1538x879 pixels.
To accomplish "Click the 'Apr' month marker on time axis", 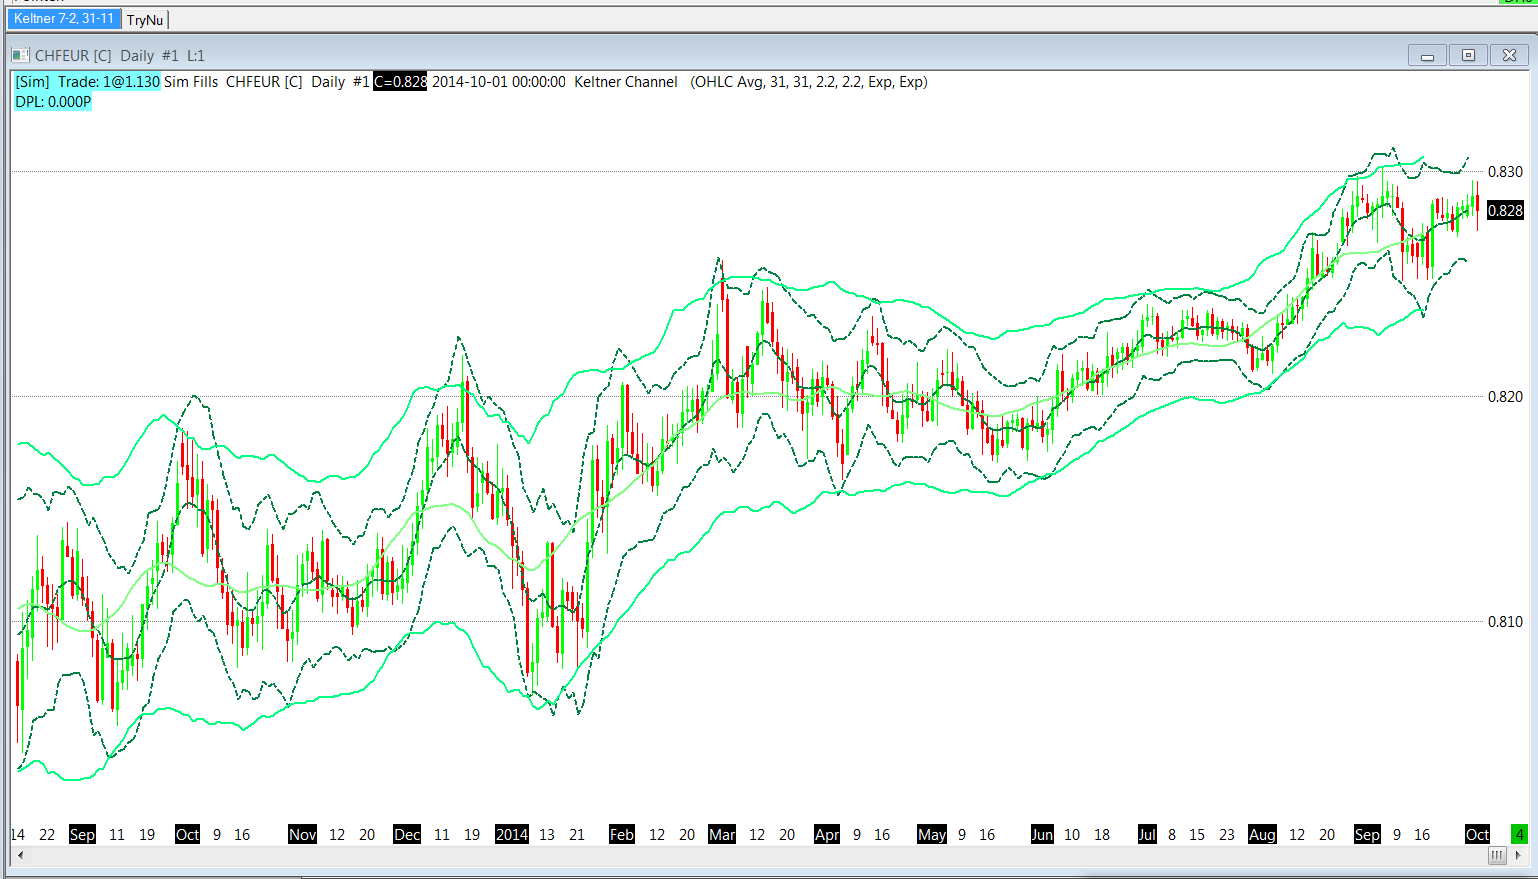I will click(827, 835).
